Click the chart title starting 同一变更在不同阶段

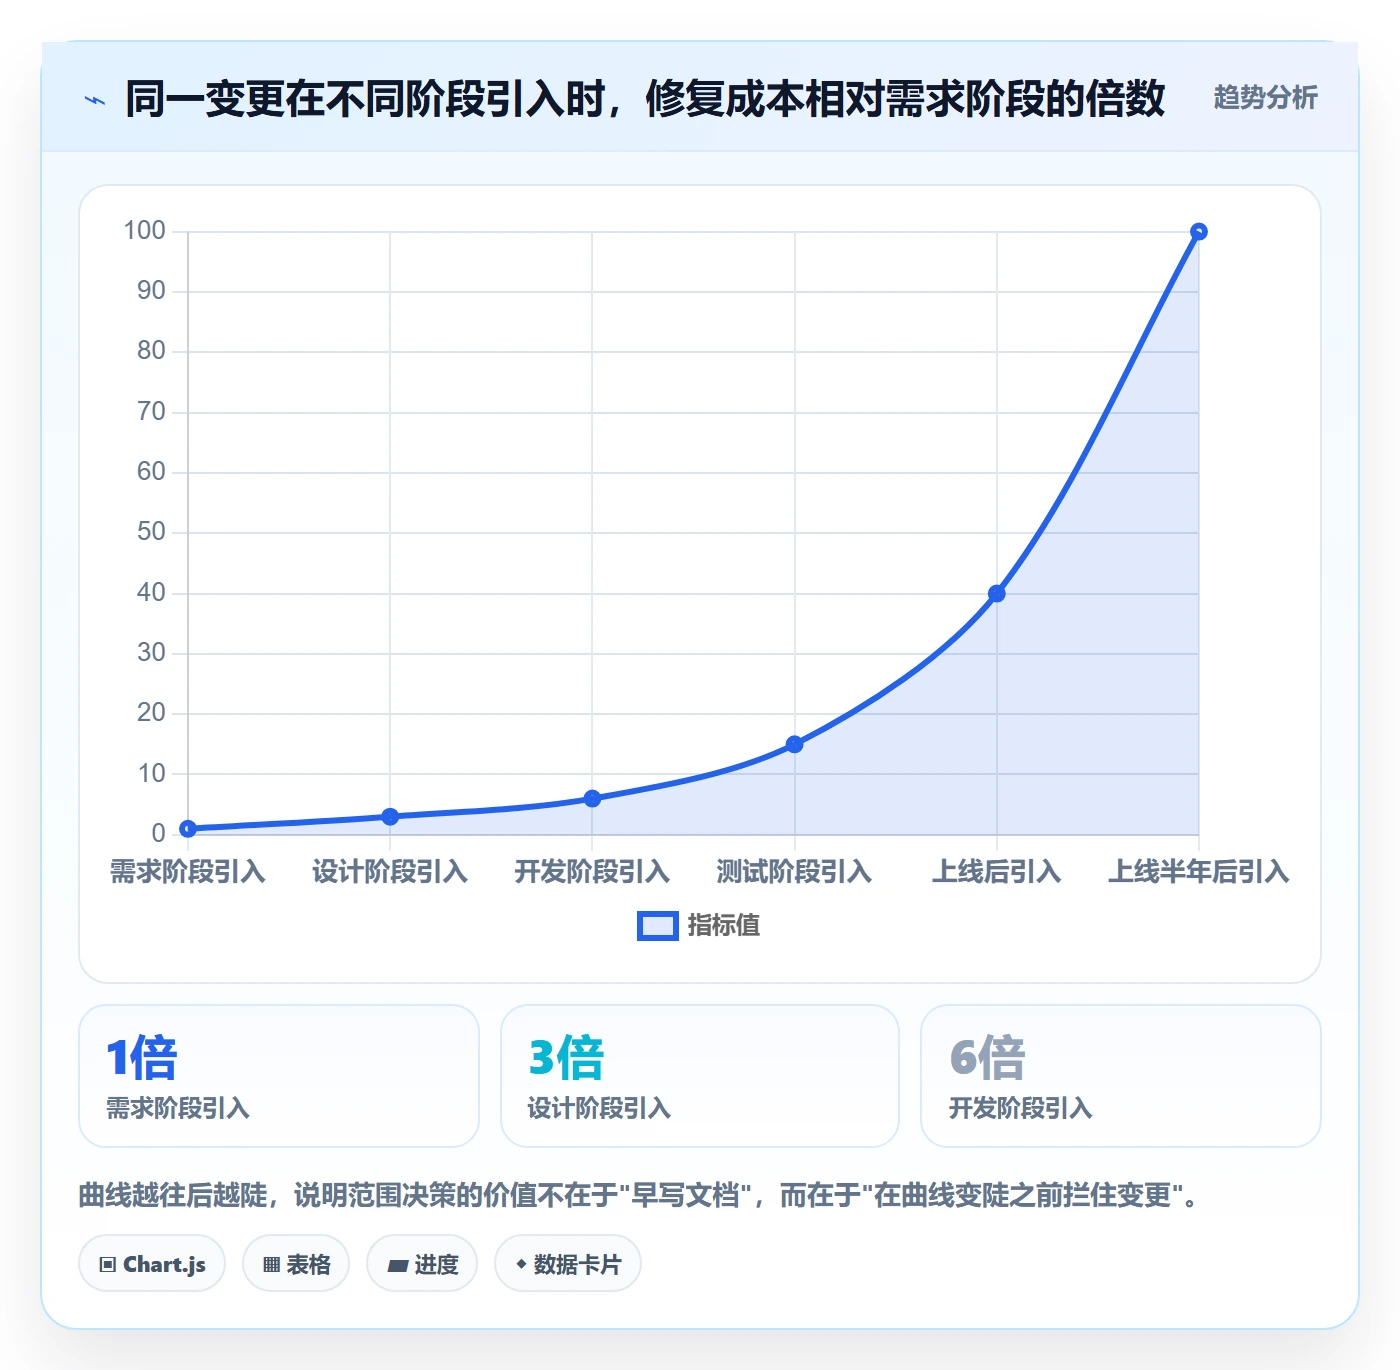tap(645, 99)
